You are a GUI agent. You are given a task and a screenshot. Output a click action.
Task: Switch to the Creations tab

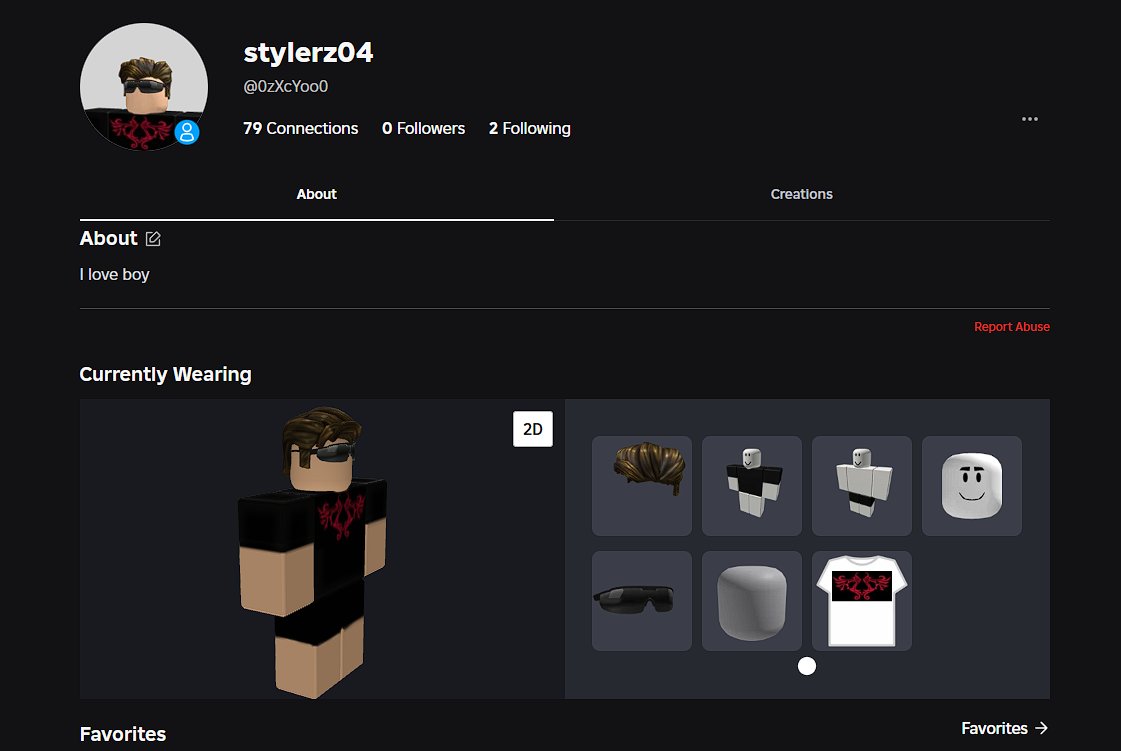[801, 194]
